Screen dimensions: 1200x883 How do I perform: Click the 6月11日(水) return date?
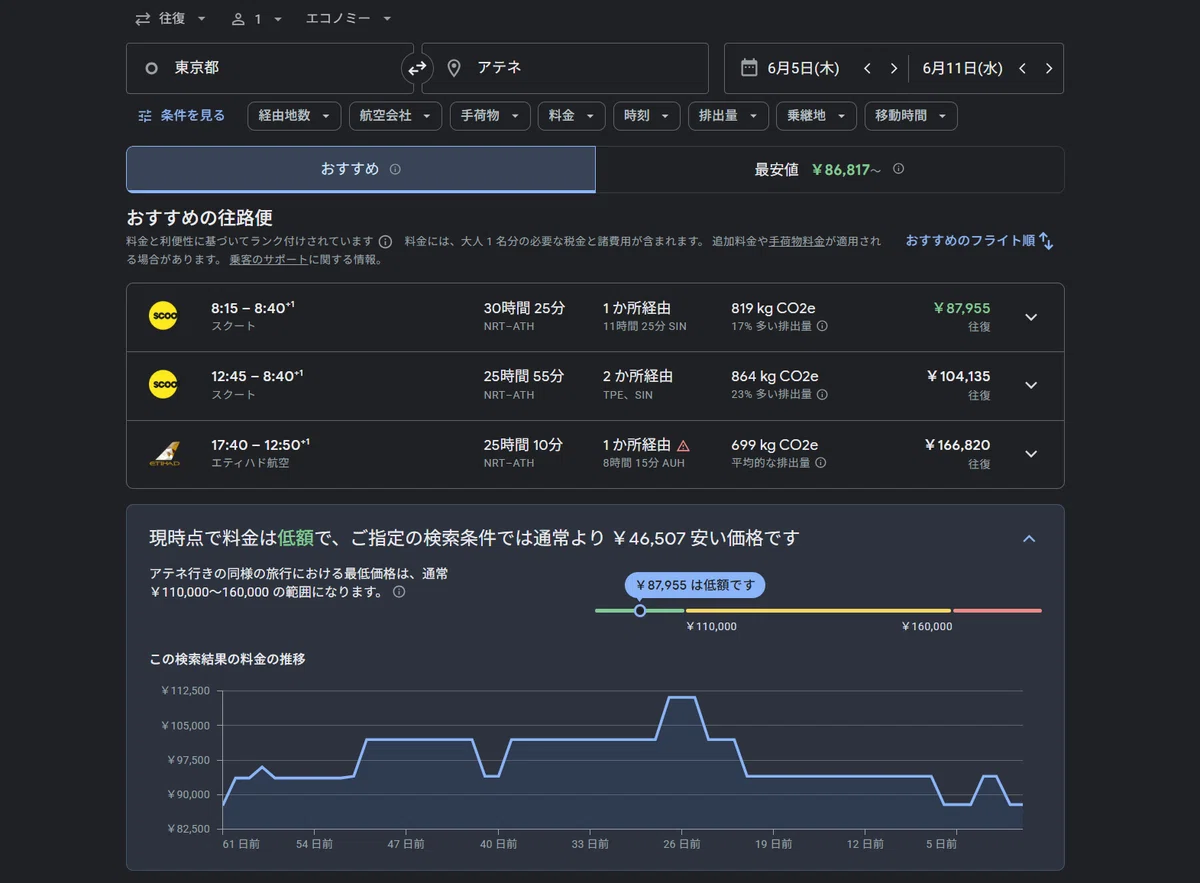pos(962,68)
